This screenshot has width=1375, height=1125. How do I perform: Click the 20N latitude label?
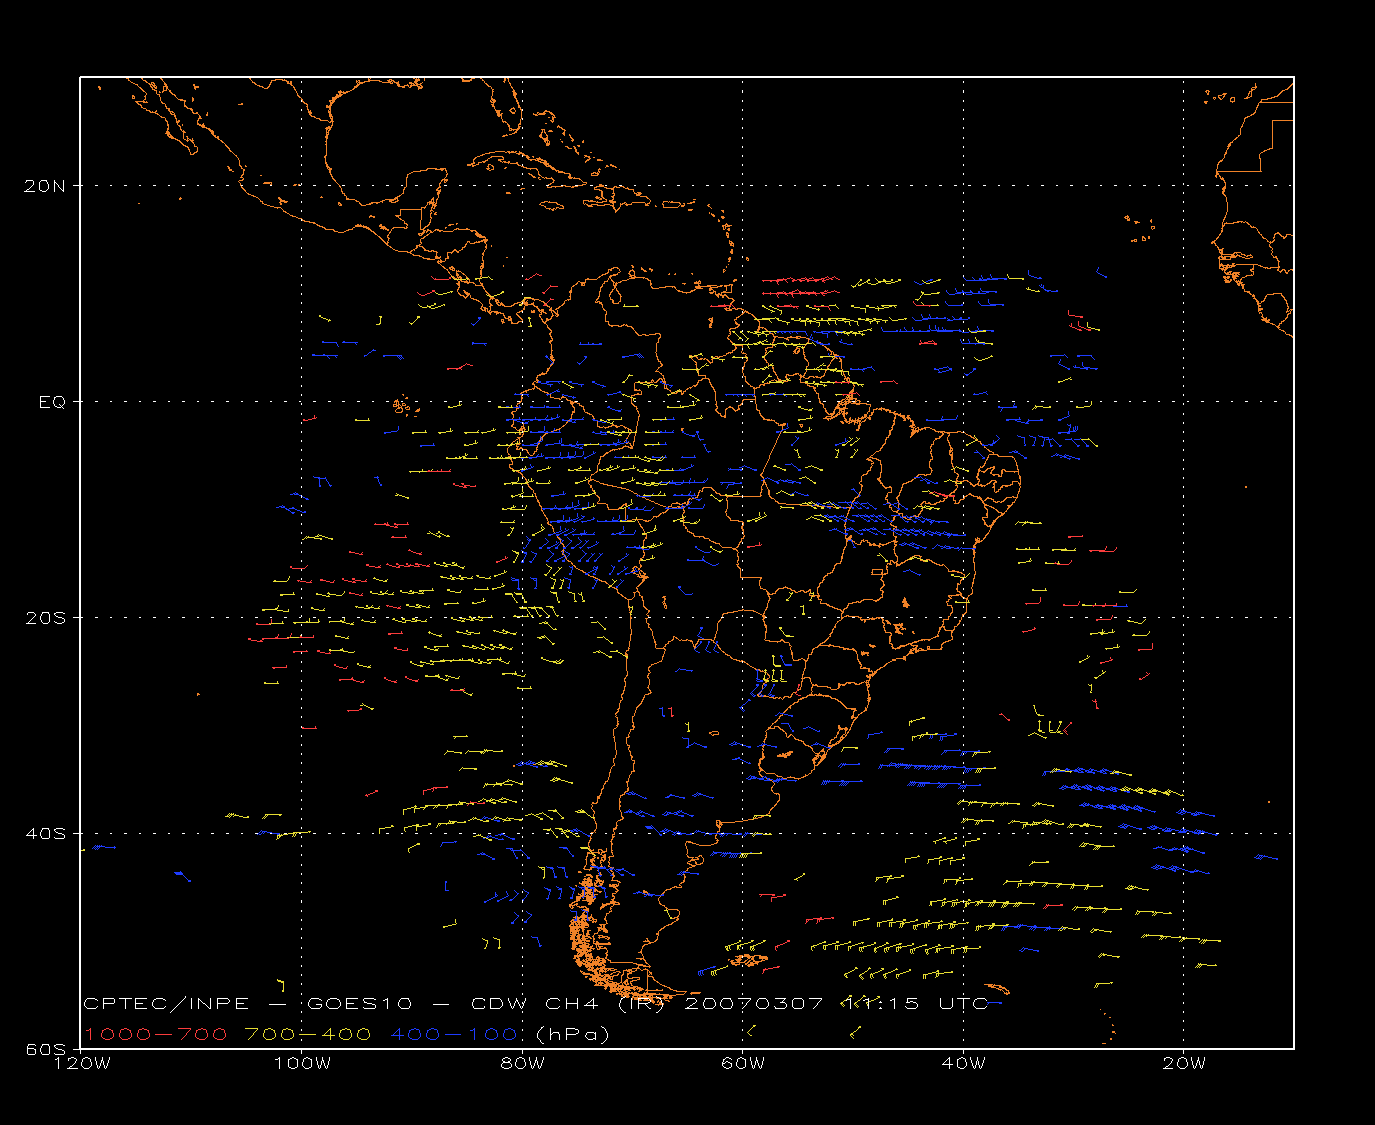[47, 186]
